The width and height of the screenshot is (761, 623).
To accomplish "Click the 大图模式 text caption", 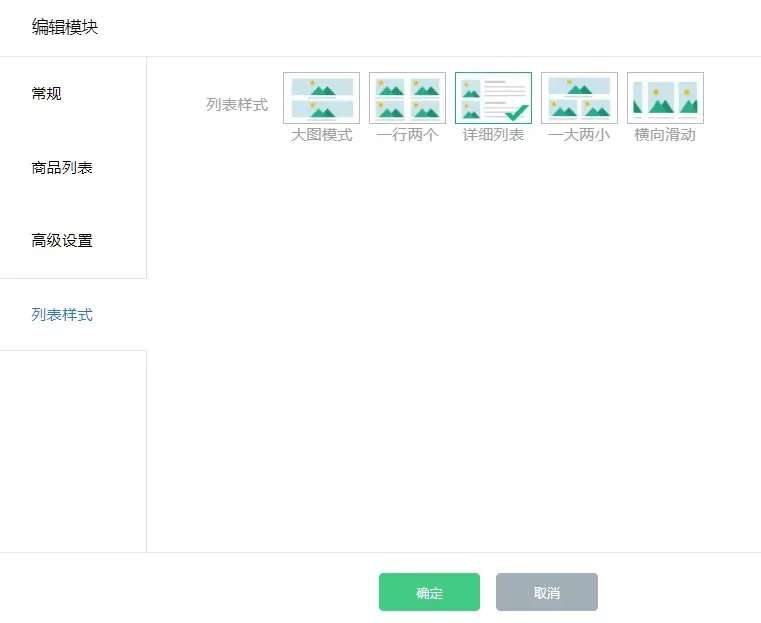I will [321, 135].
